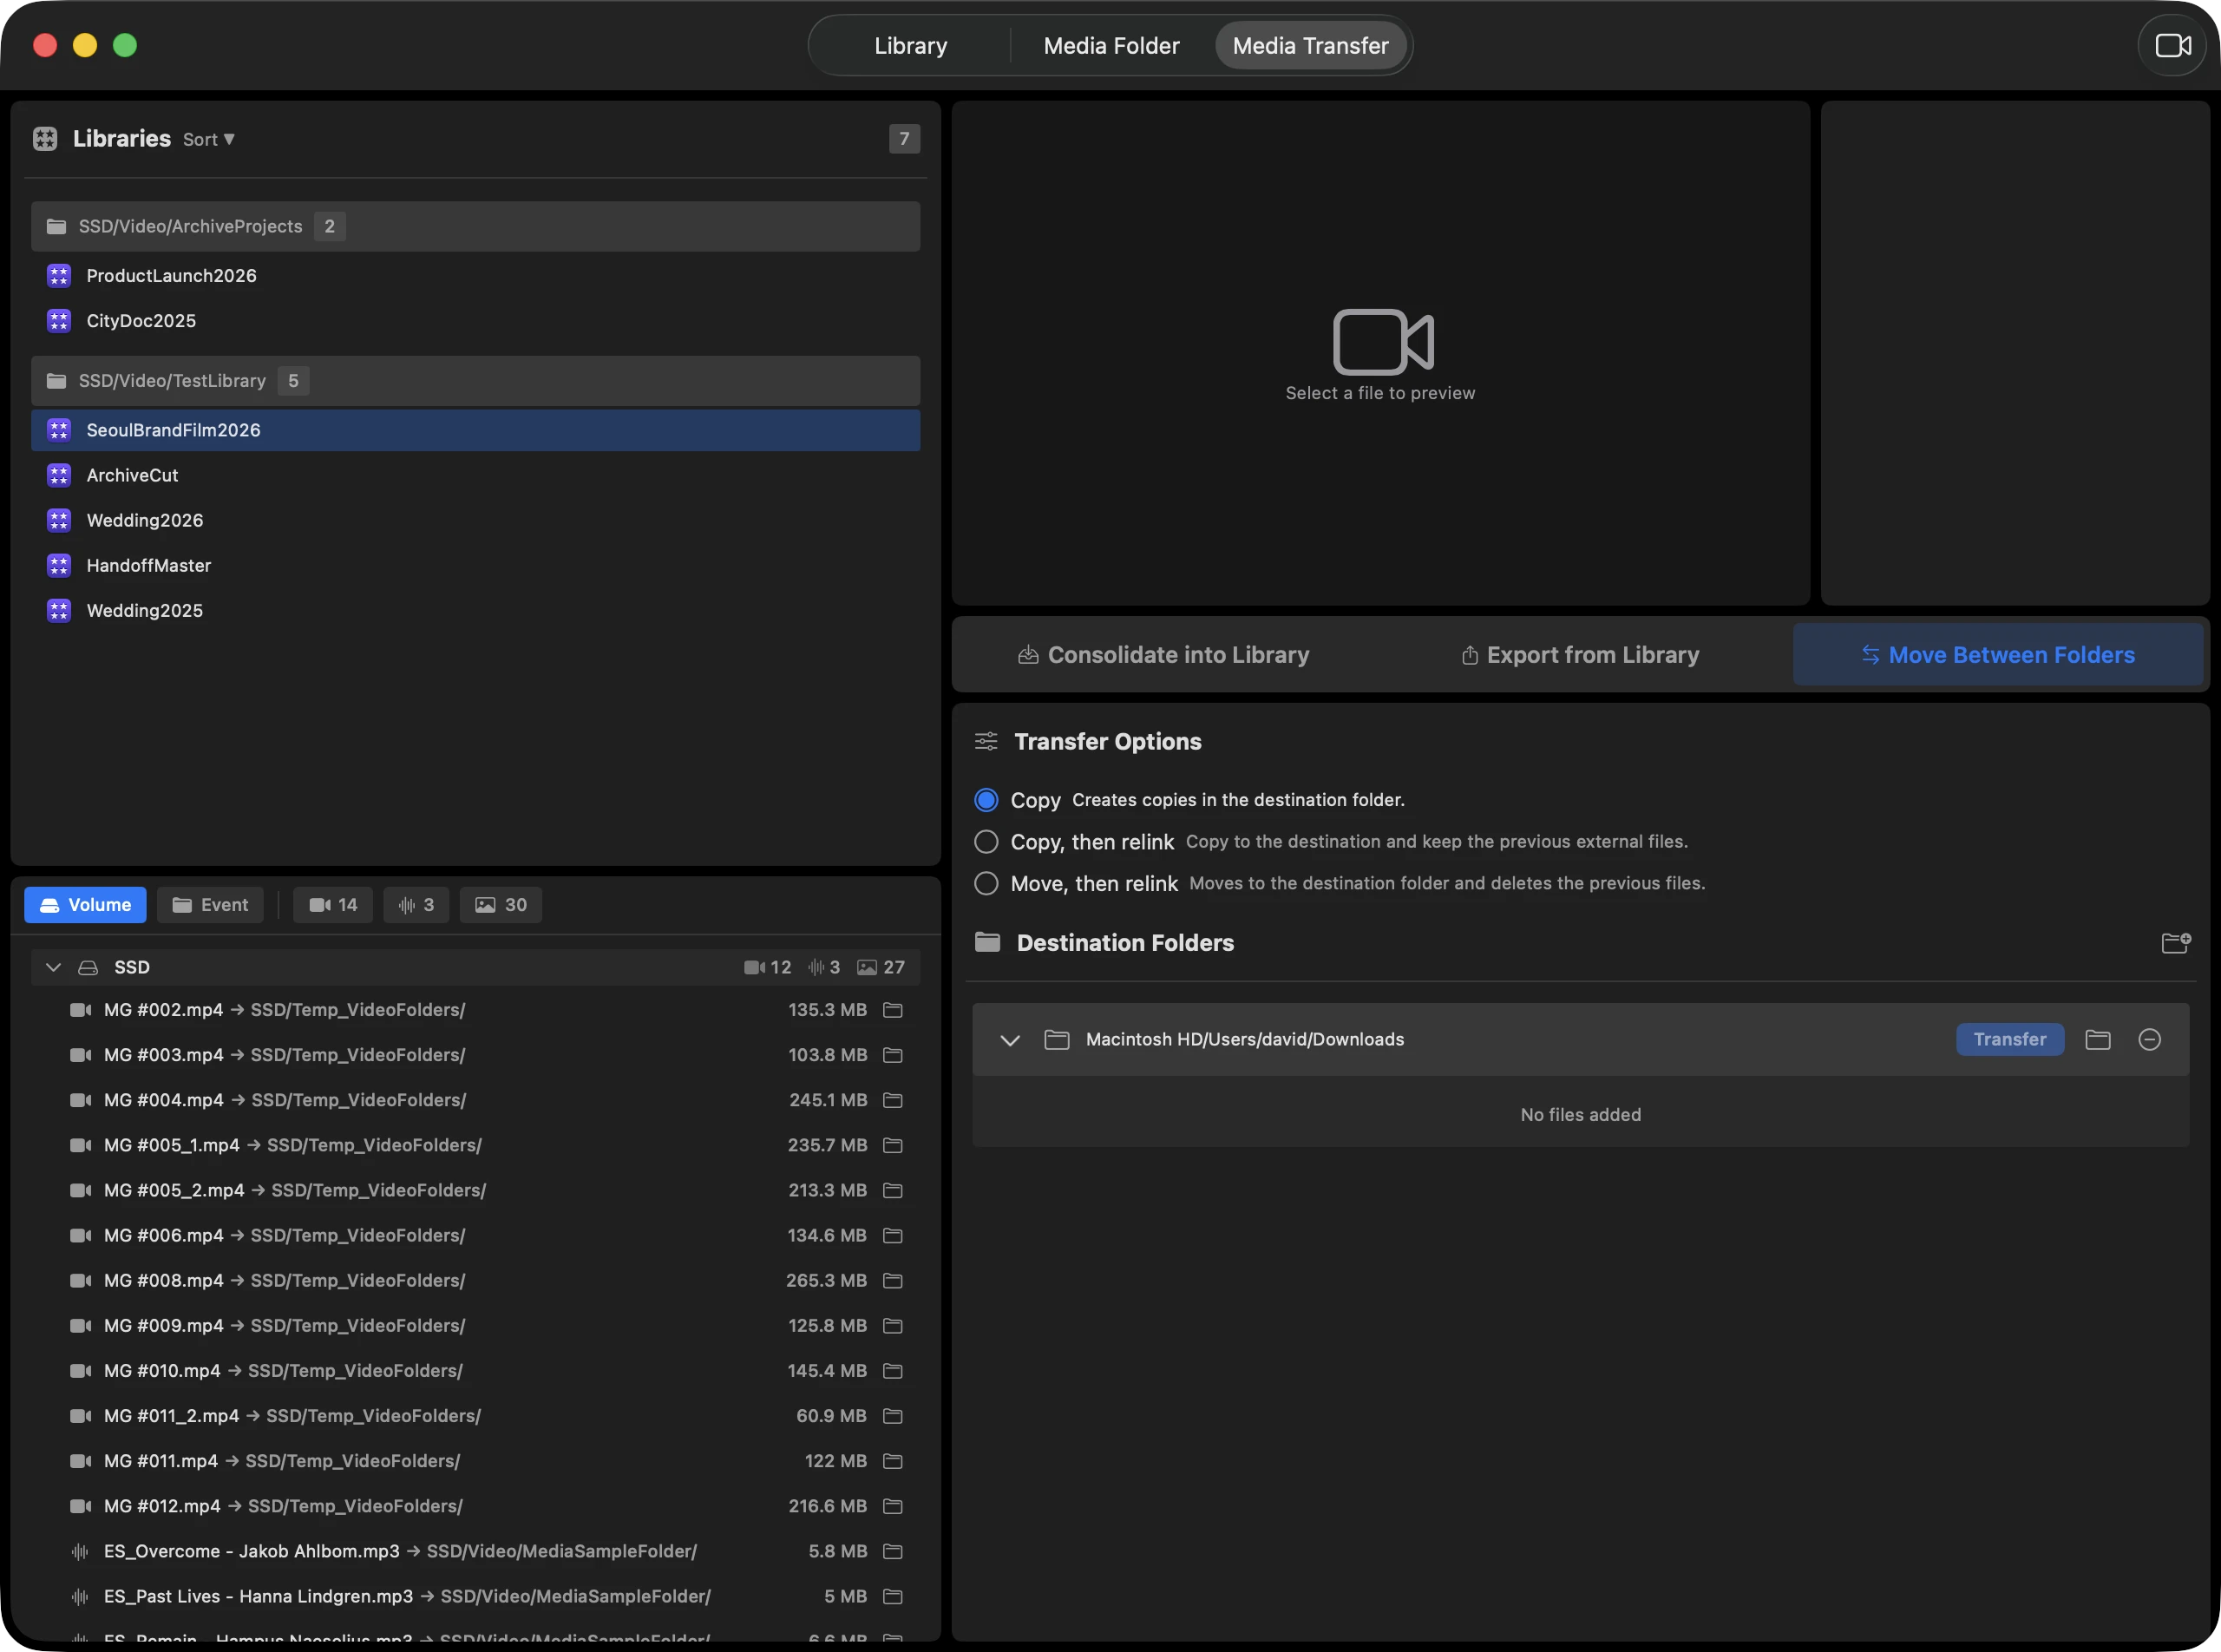2221x1652 pixels.
Task: Toggle the image filter showing 30
Action: pyautogui.click(x=501, y=905)
